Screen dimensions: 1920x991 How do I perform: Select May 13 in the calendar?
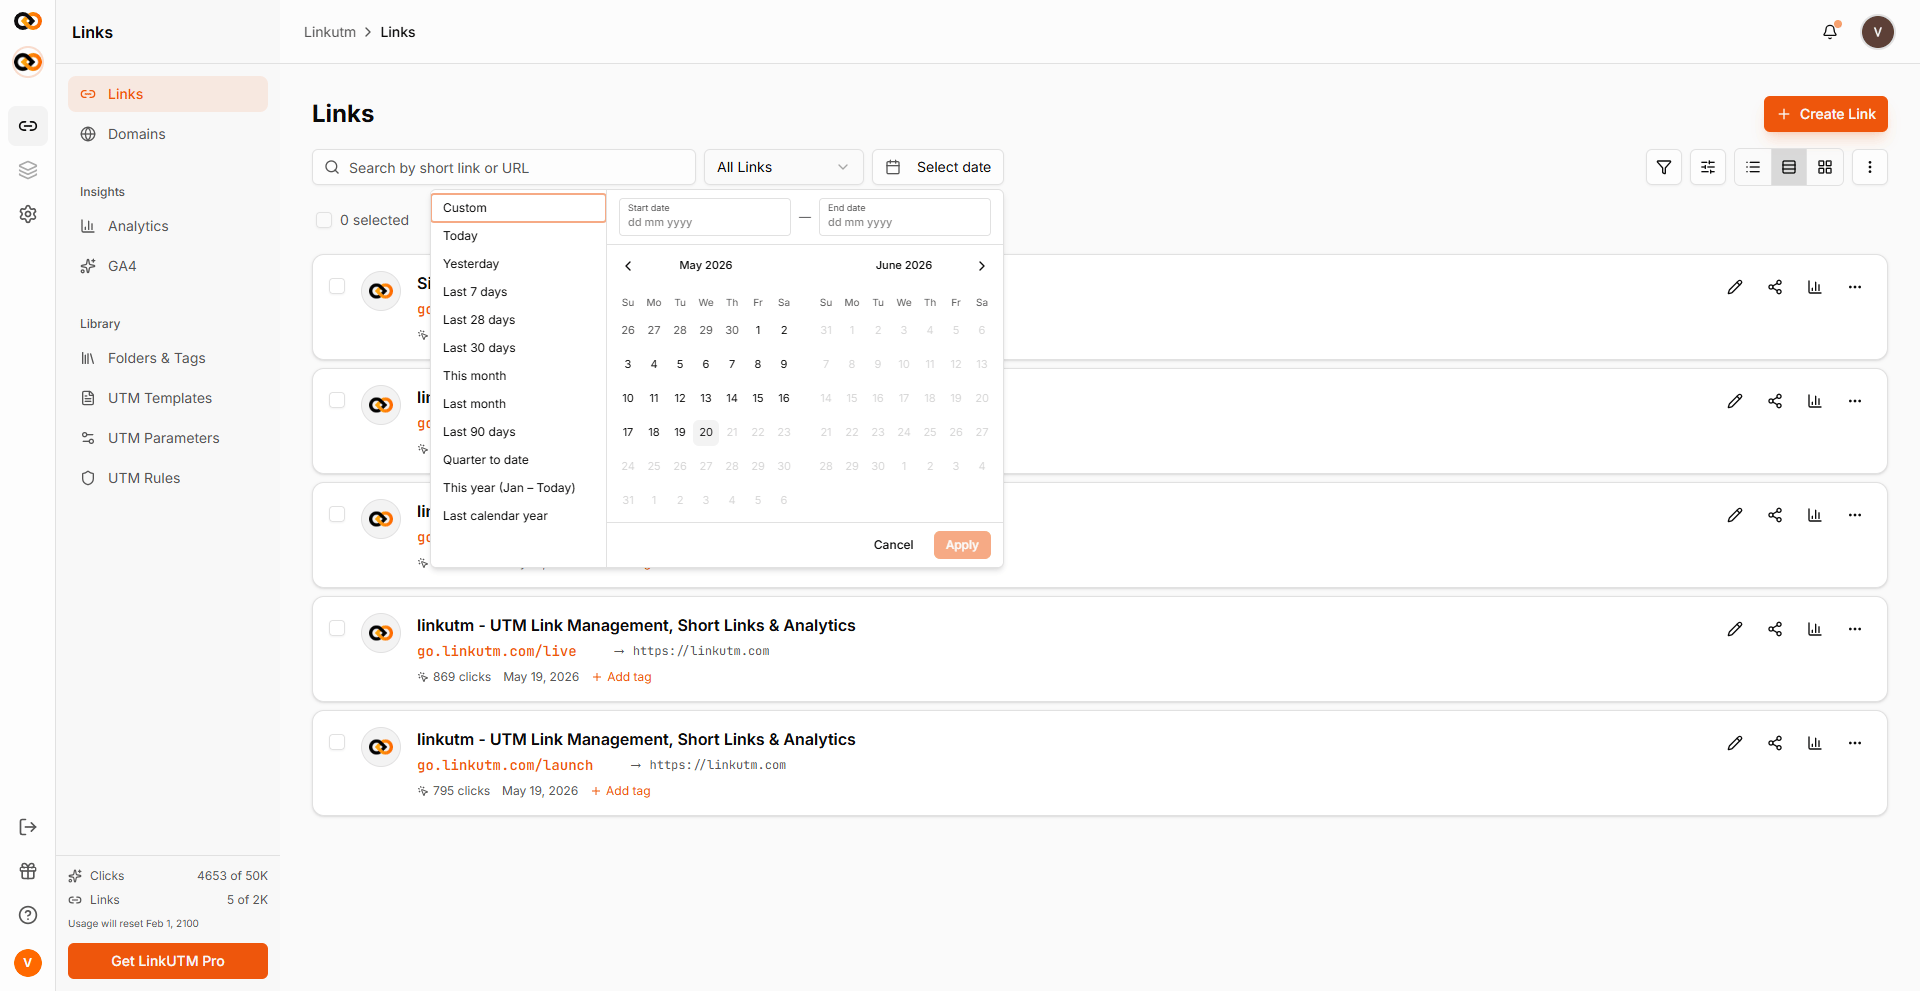click(x=706, y=398)
